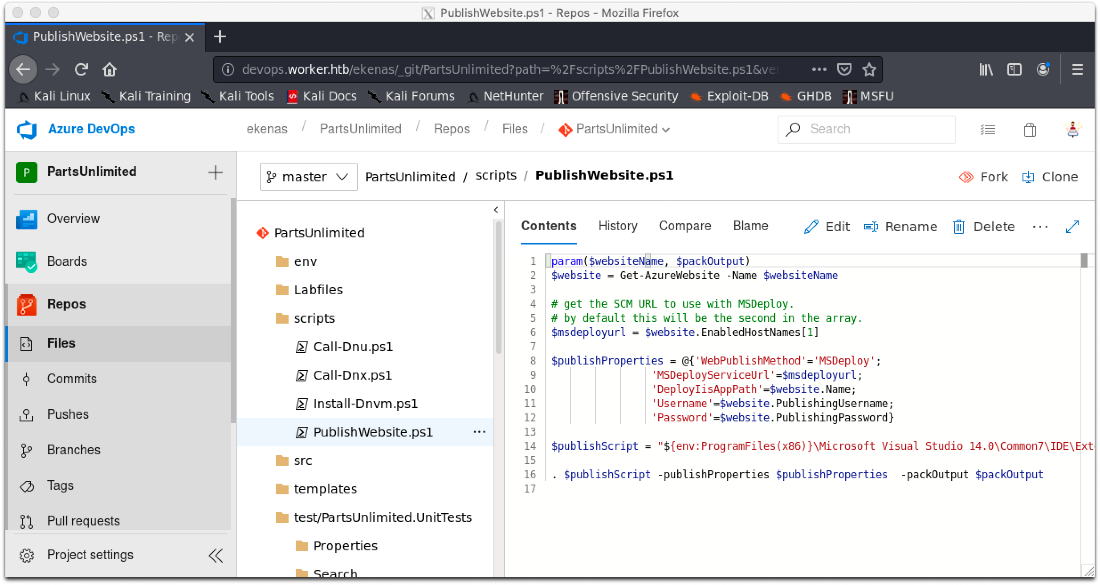Click the Delete file button

pos(984,227)
